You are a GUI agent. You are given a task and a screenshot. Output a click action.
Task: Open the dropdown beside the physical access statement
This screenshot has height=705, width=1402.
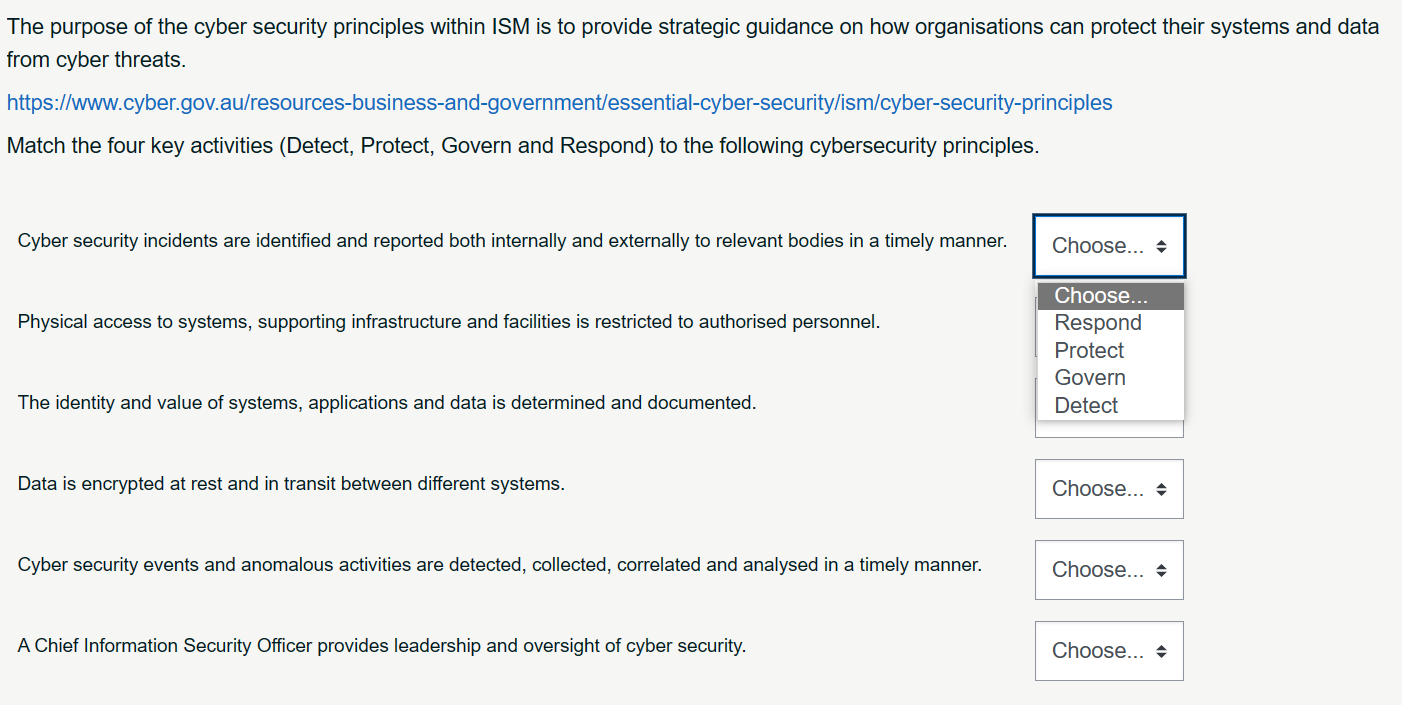pyautogui.click(x=1109, y=327)
